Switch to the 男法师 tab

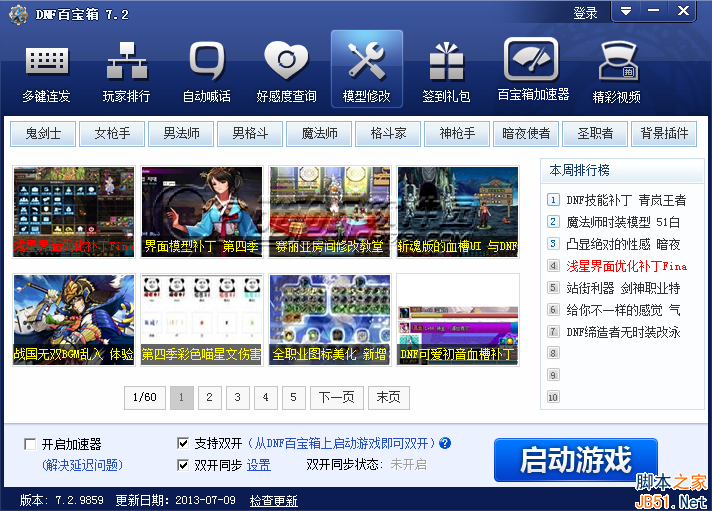(x=181, y=134)
